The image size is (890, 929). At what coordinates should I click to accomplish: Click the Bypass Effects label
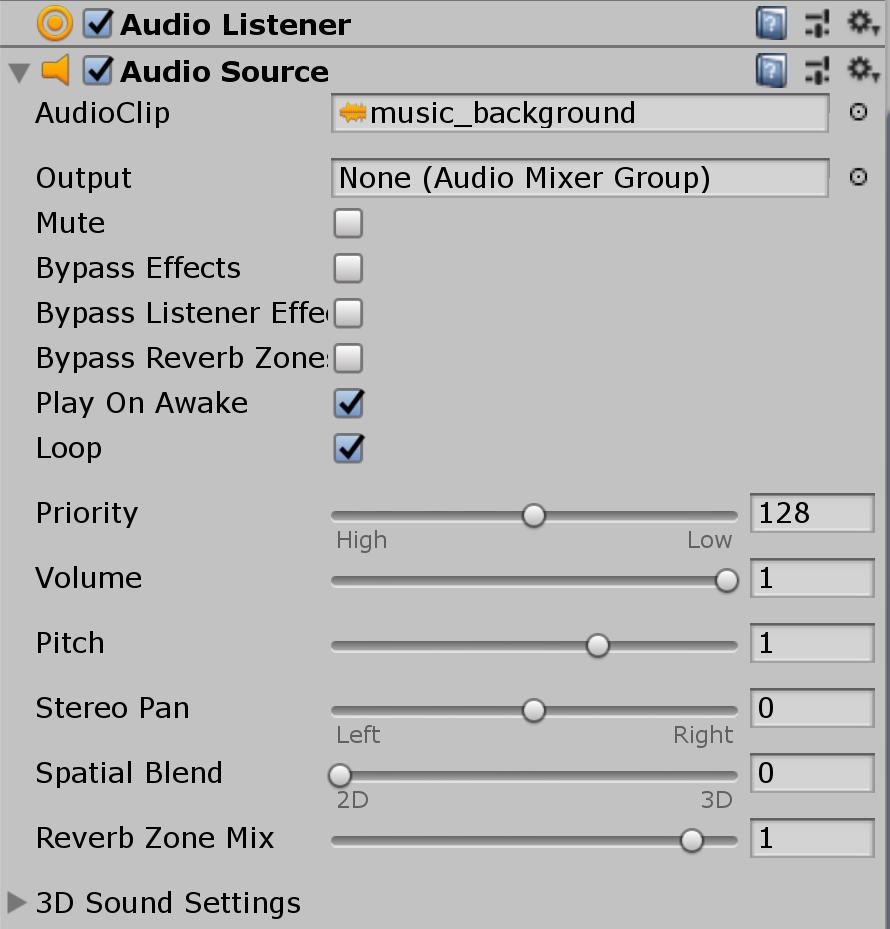[138, 269]
